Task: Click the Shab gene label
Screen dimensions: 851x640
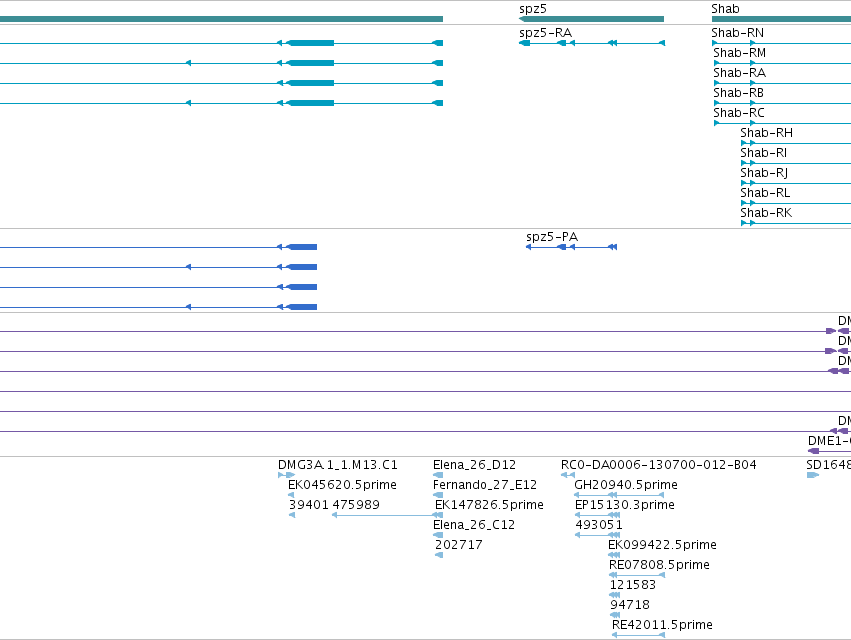Action: click(725, 9)
